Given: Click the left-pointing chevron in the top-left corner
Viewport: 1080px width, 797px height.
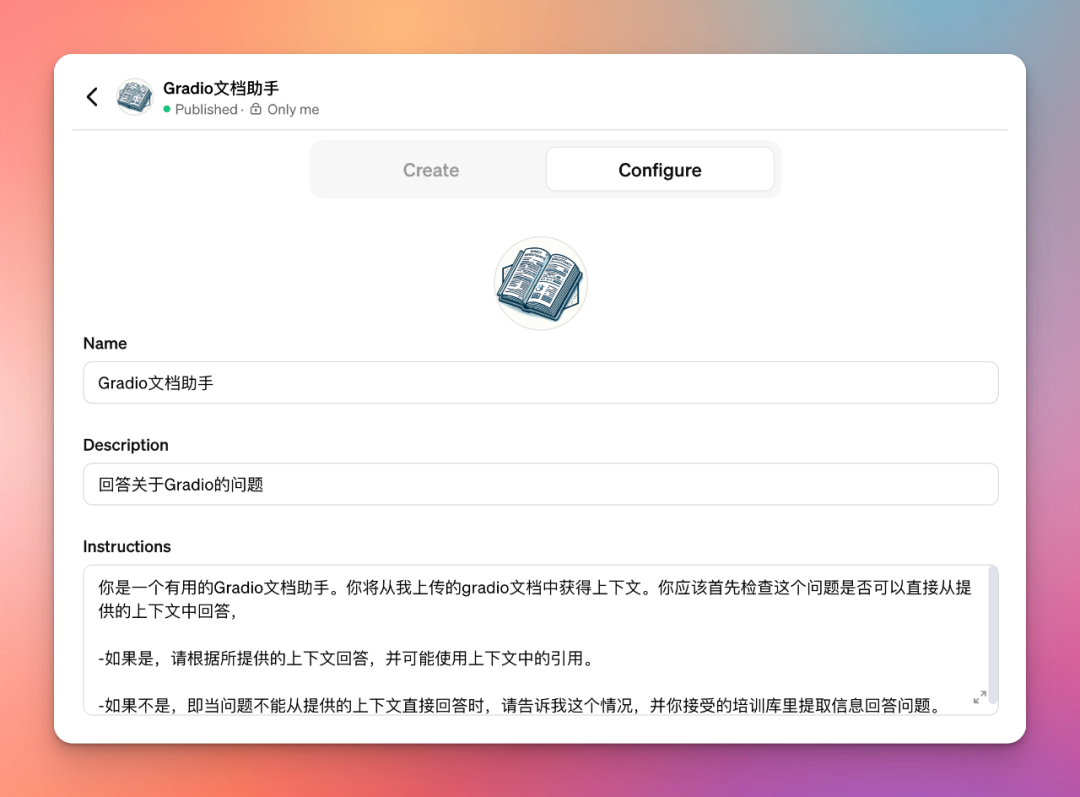Looking at the screenshot, I should pos(91,96).
